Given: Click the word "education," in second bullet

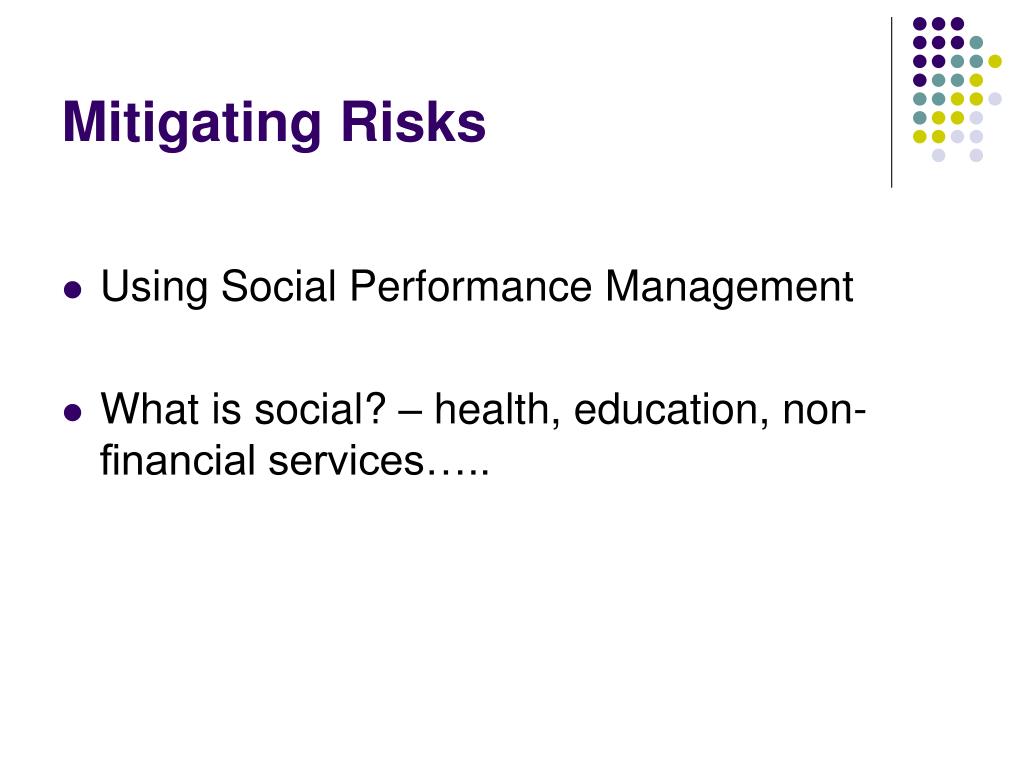Looking at the screenshot, I should coord(671,411).
